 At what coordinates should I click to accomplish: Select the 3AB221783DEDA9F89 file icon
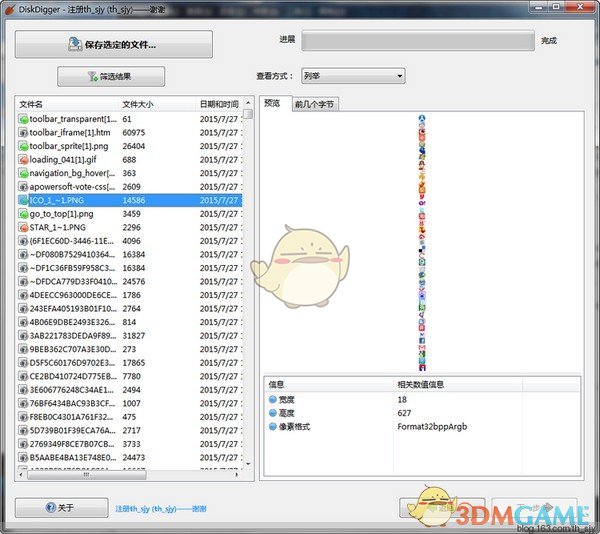(23, 336)
